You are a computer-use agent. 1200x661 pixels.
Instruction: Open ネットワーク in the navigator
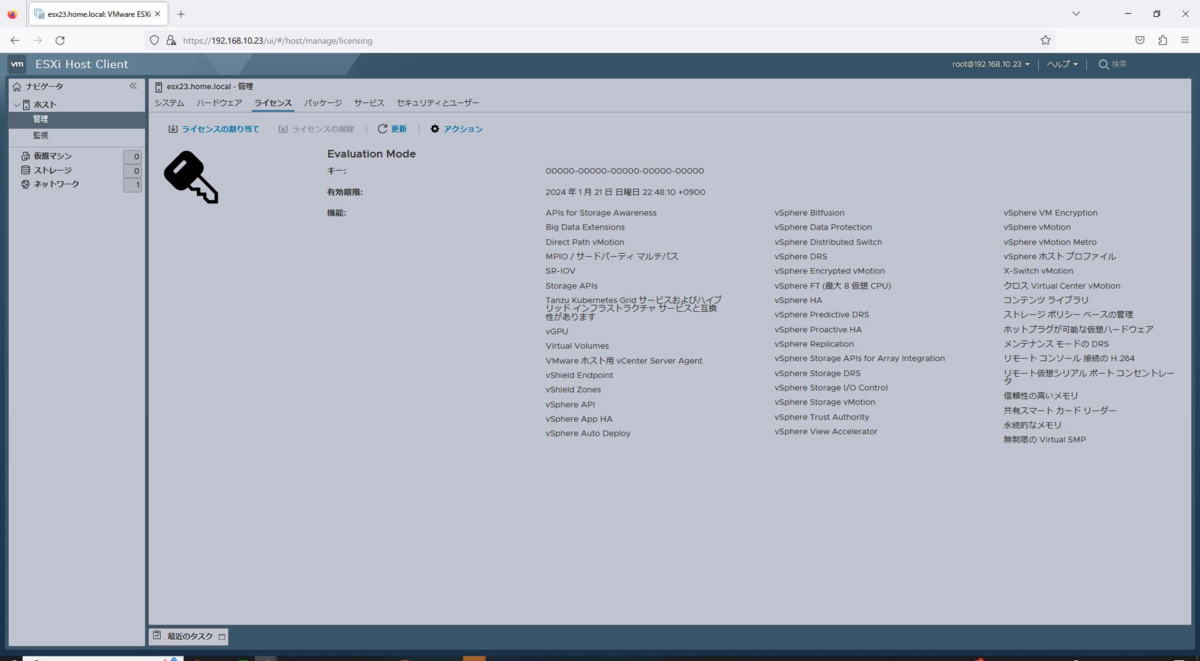(x=56, y=184)
